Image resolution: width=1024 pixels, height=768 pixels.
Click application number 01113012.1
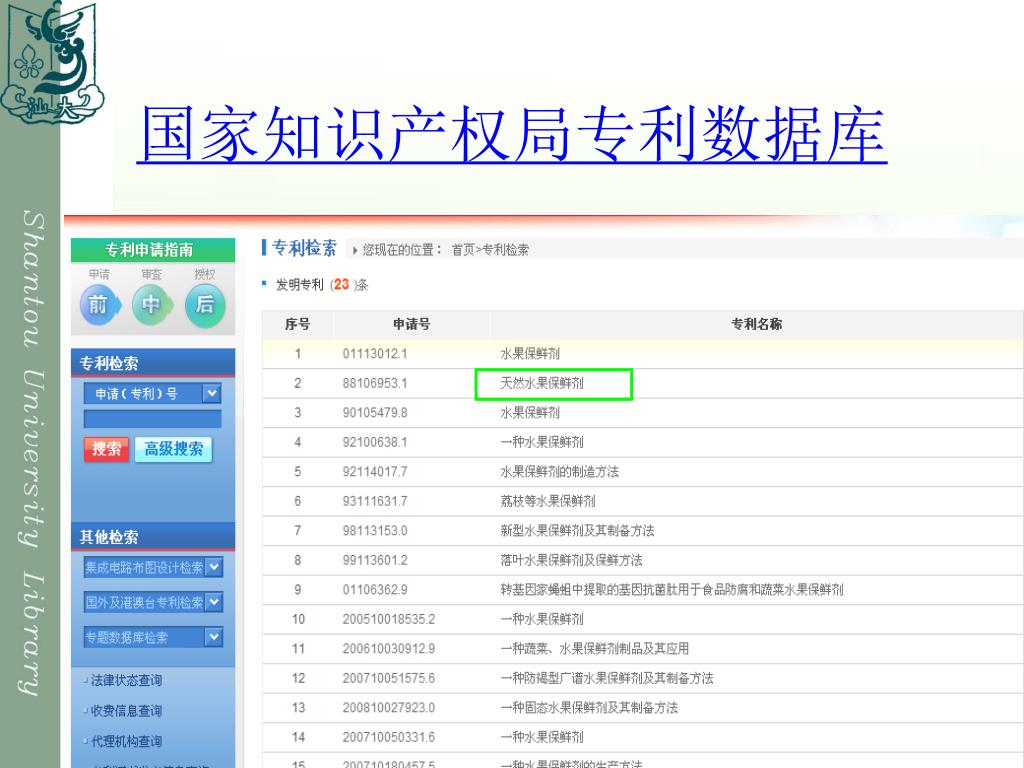click(375, 353)
